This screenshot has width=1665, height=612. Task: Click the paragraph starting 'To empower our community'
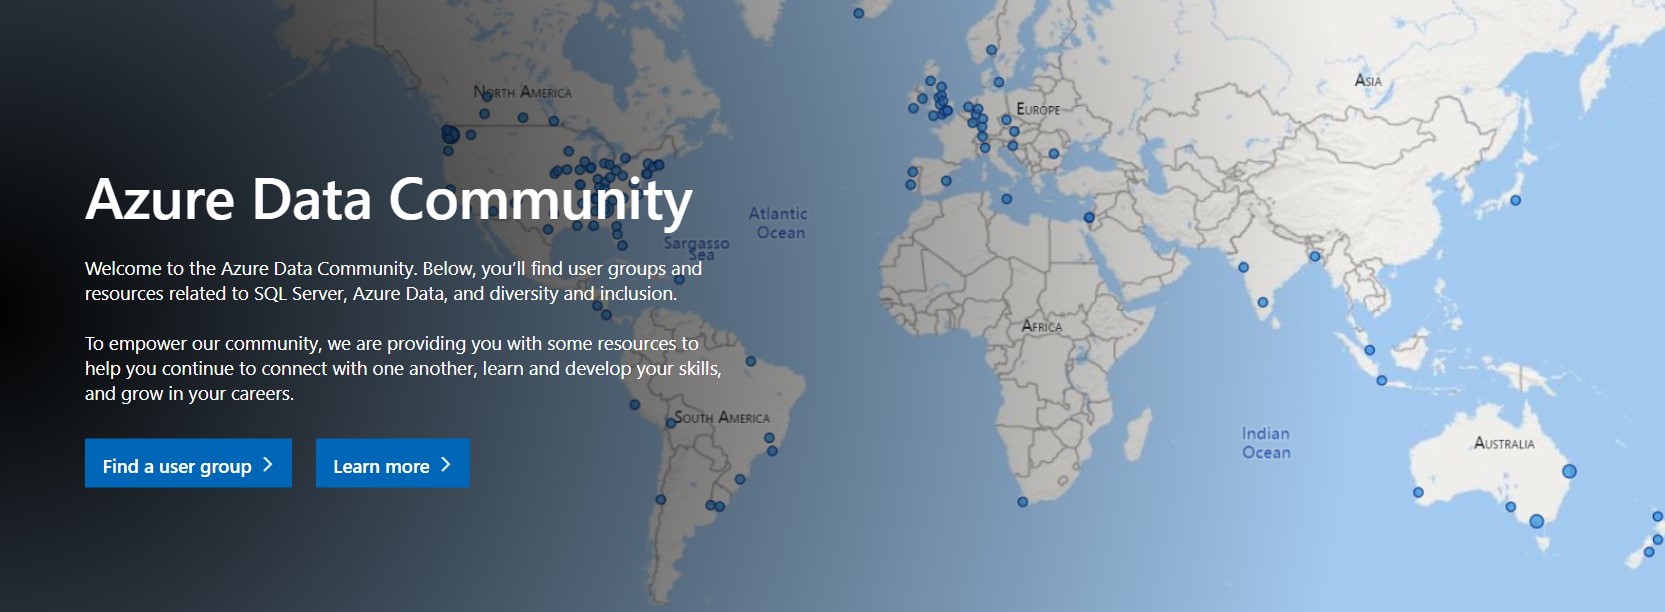403,368
